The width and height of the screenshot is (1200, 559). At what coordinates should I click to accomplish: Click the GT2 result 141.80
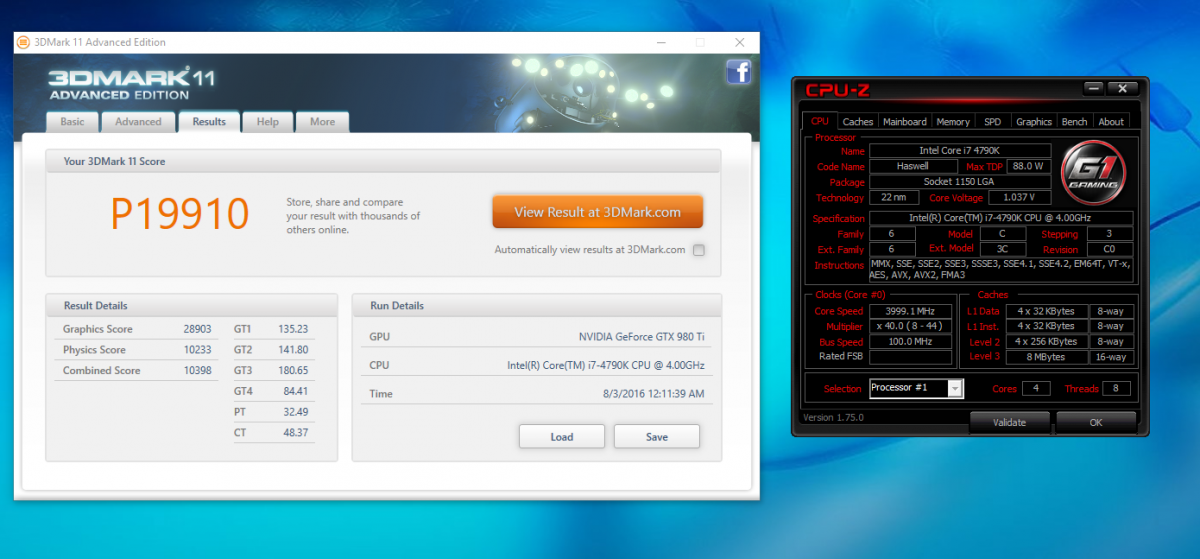click(292, 350)
